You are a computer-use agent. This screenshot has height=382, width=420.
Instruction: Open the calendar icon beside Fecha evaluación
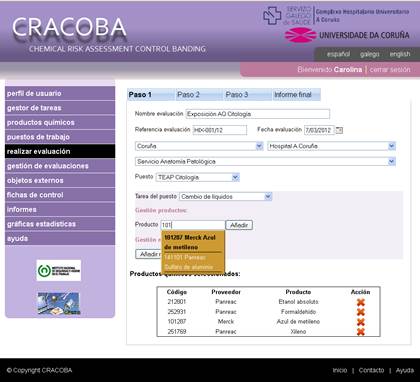tap(339, 130)
